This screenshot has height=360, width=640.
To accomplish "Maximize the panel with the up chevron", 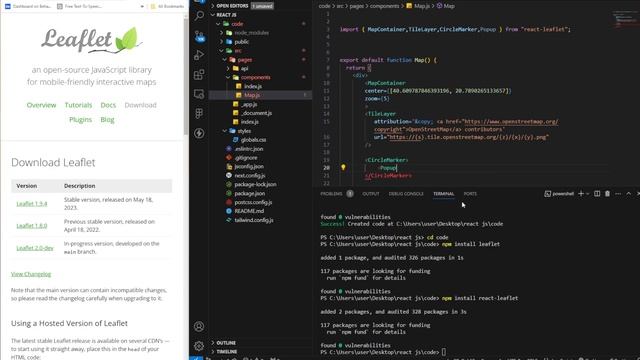I will [629, 193].
